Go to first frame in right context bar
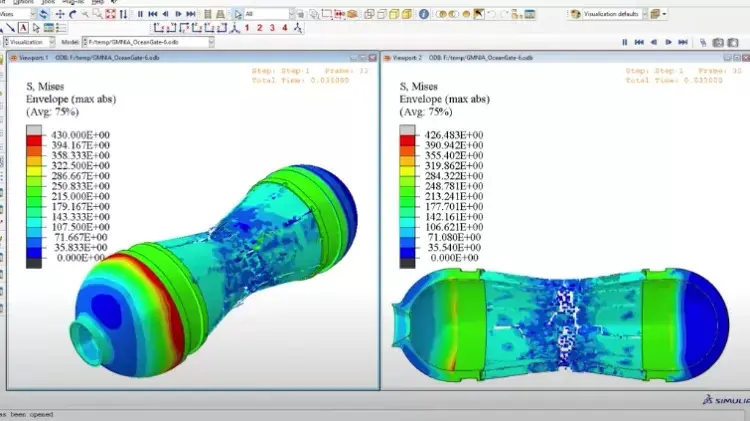 [639, 42]
